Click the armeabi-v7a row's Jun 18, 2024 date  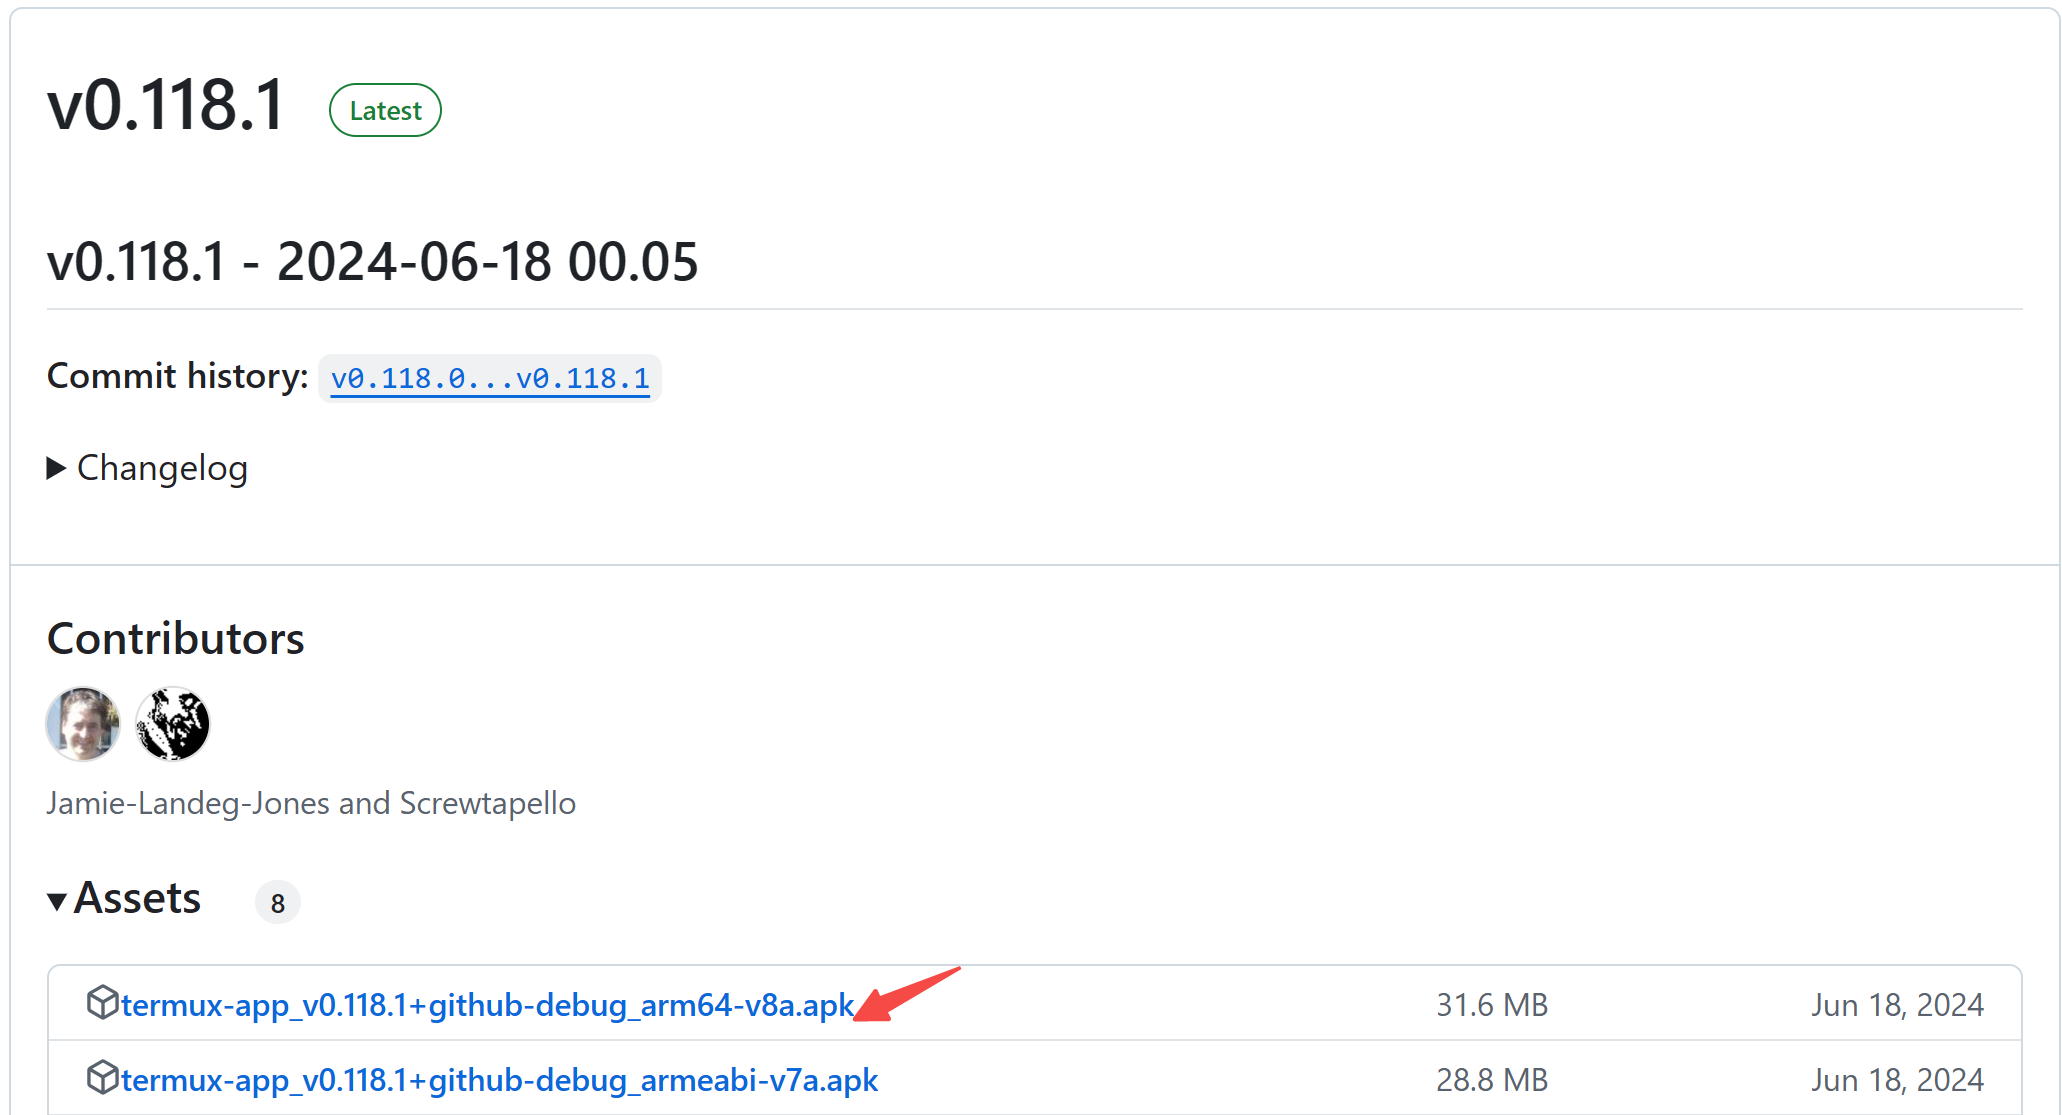coord(1896,1080)
